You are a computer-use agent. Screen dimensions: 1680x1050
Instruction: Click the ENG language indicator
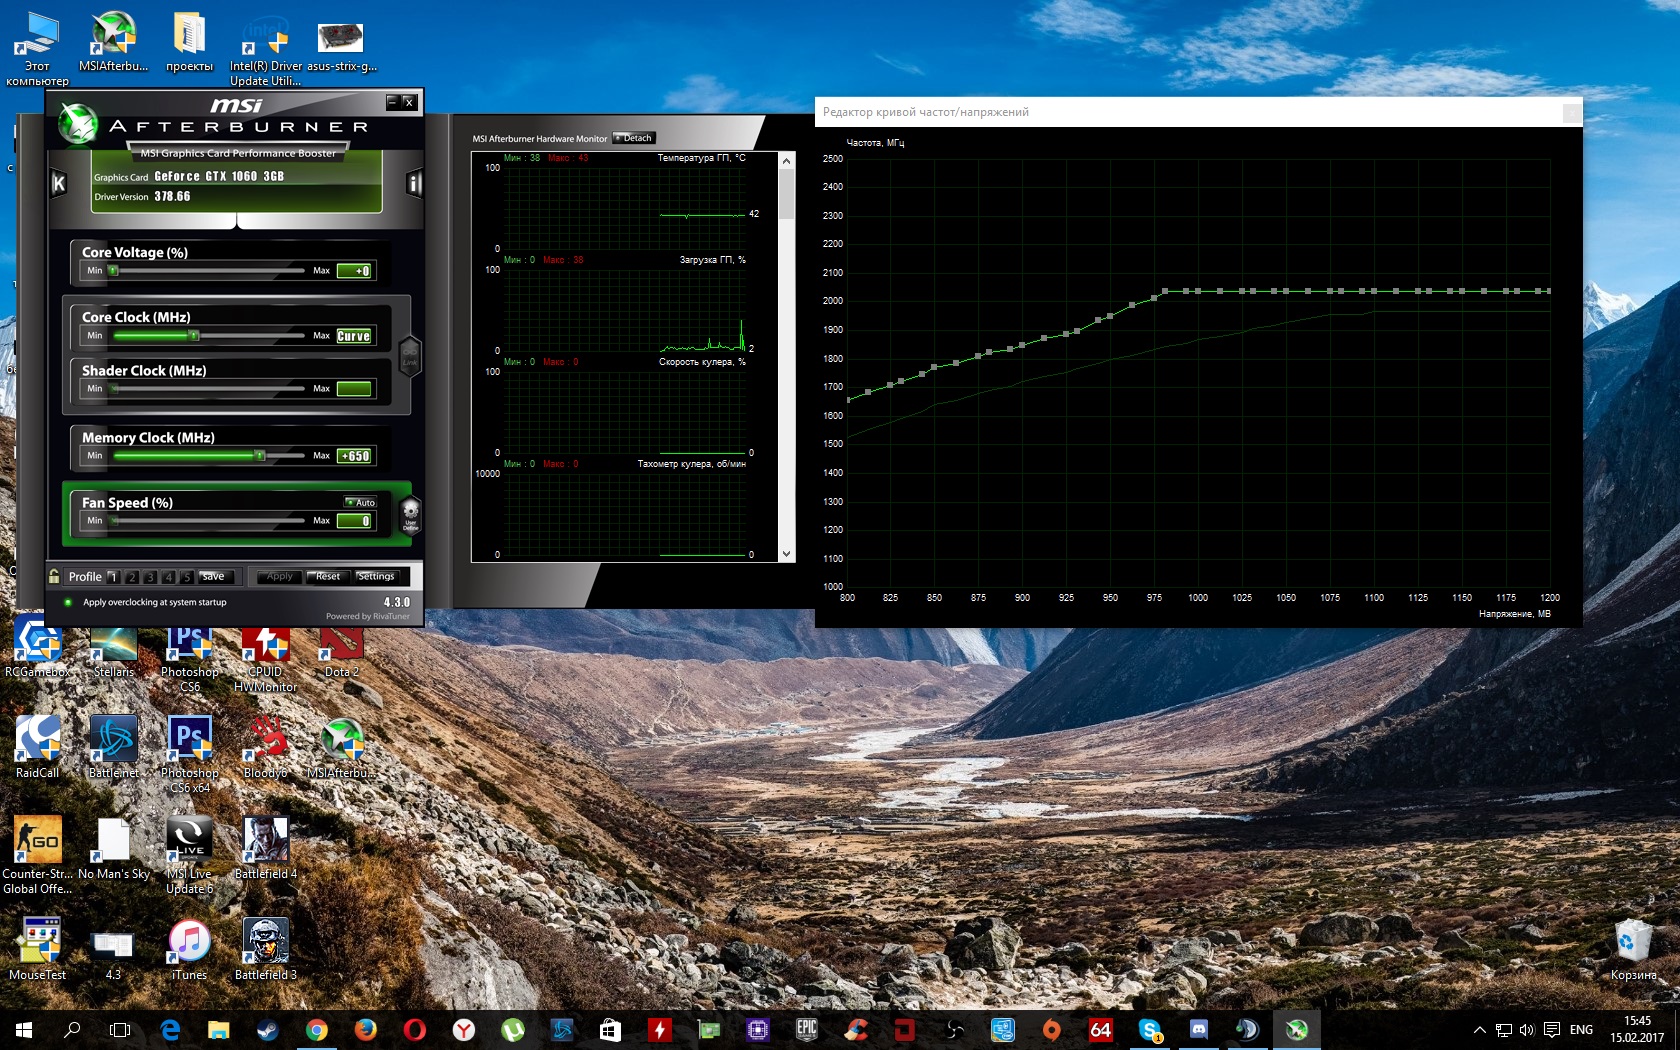1581,1030
